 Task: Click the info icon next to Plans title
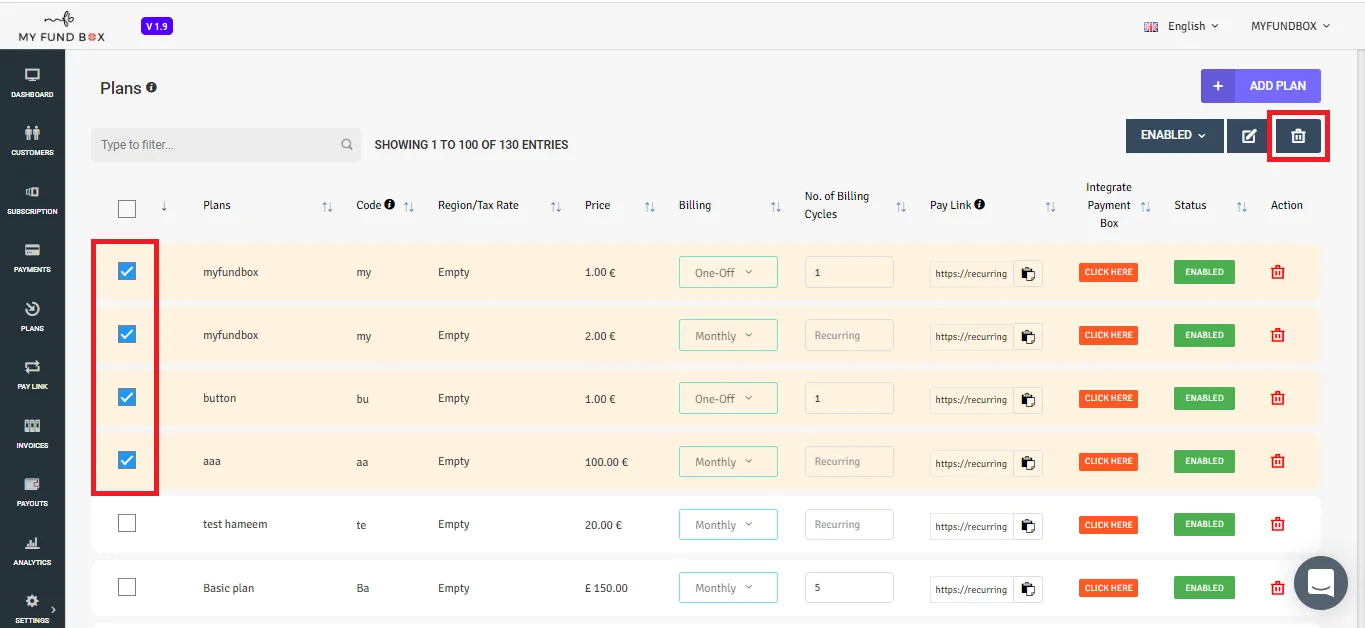click(152, 87)
